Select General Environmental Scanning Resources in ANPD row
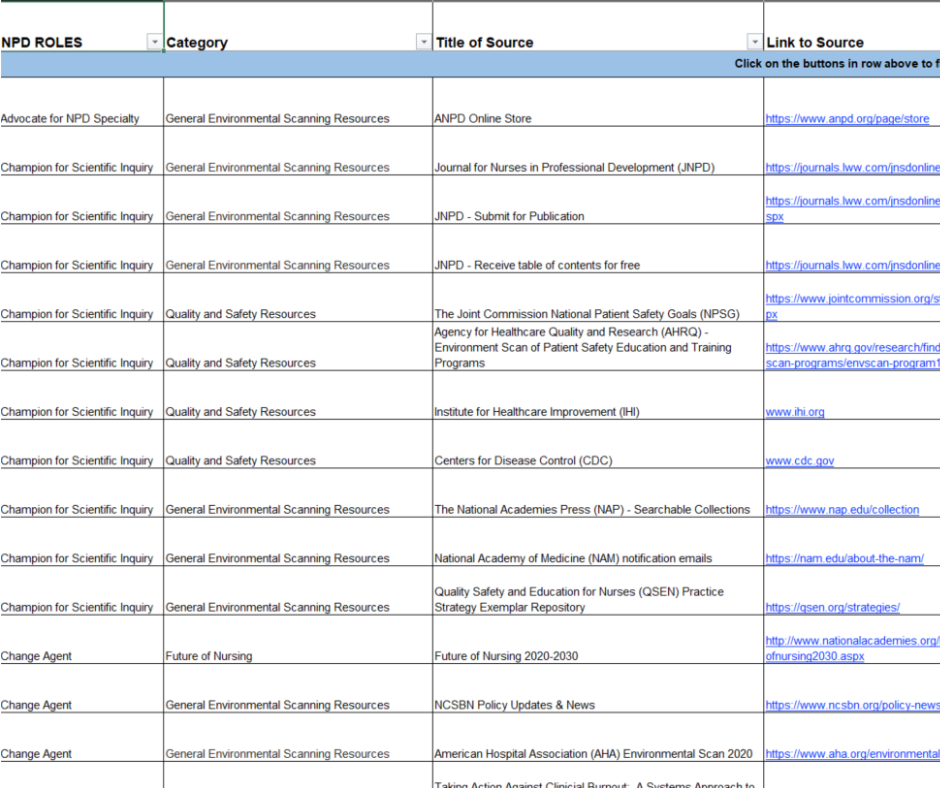Screen dimensions: 940x788 (x=298, y=102)
